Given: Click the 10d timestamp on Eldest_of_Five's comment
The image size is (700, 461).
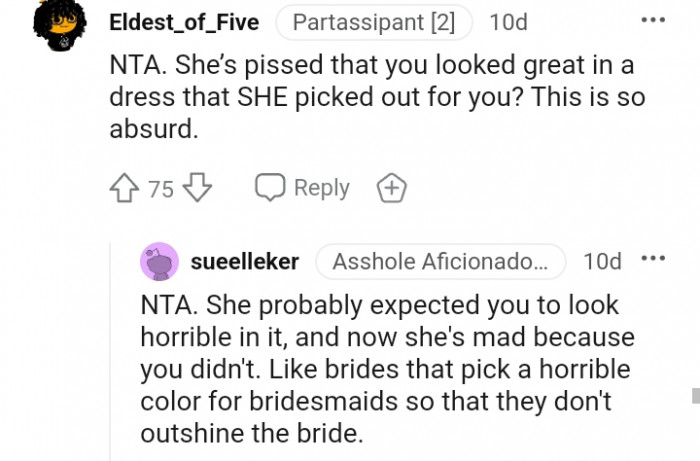Looking at the screenshot, I should tap(509, 21).
